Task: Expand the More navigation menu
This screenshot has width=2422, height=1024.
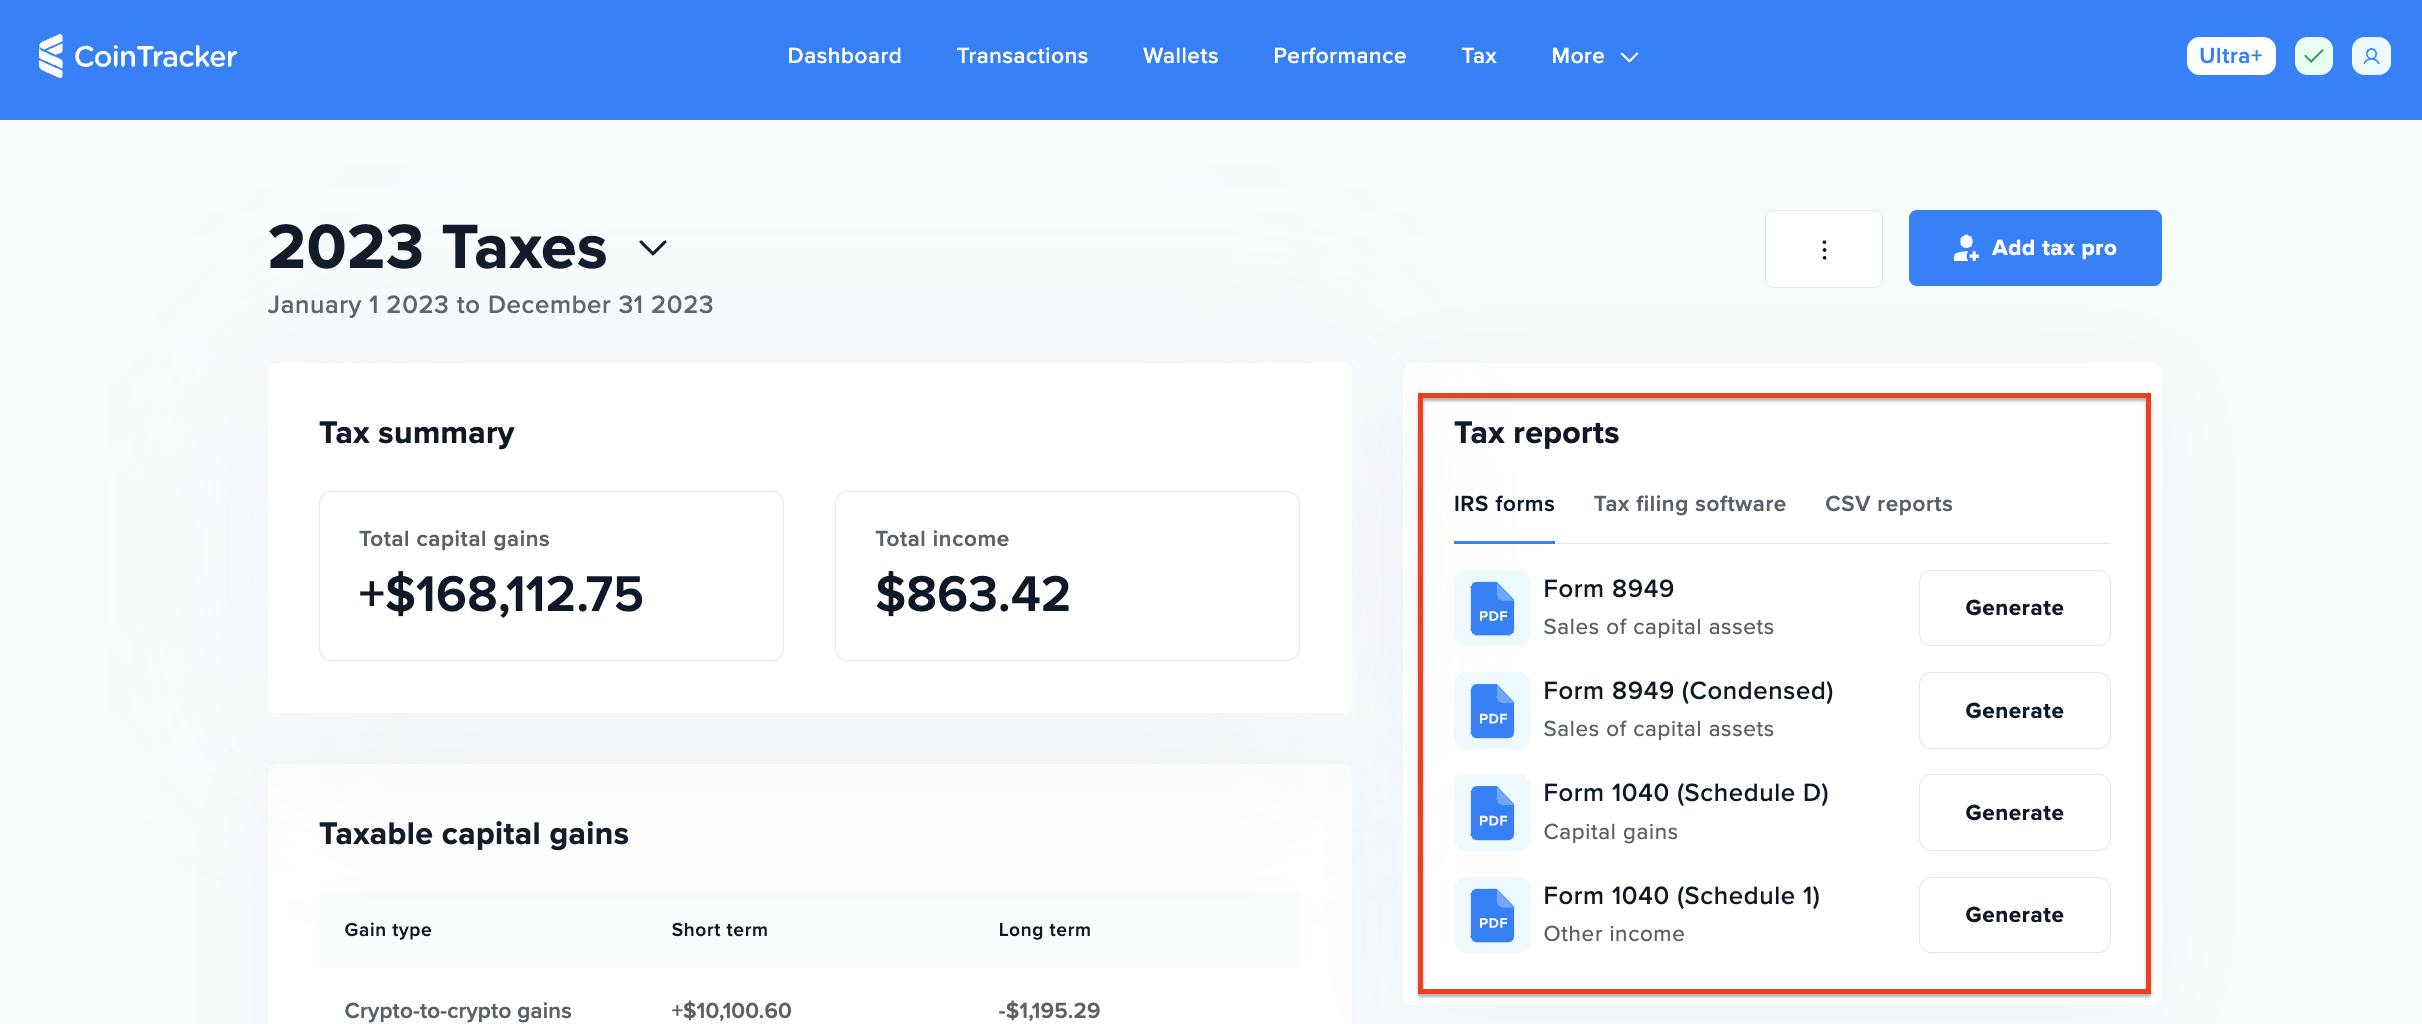Action: click(1594, 56)
